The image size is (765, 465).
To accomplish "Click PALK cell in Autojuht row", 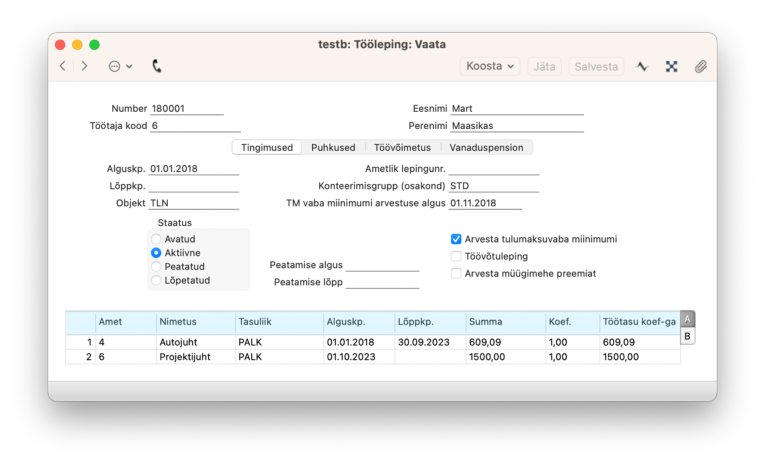I will coord(279,342).
